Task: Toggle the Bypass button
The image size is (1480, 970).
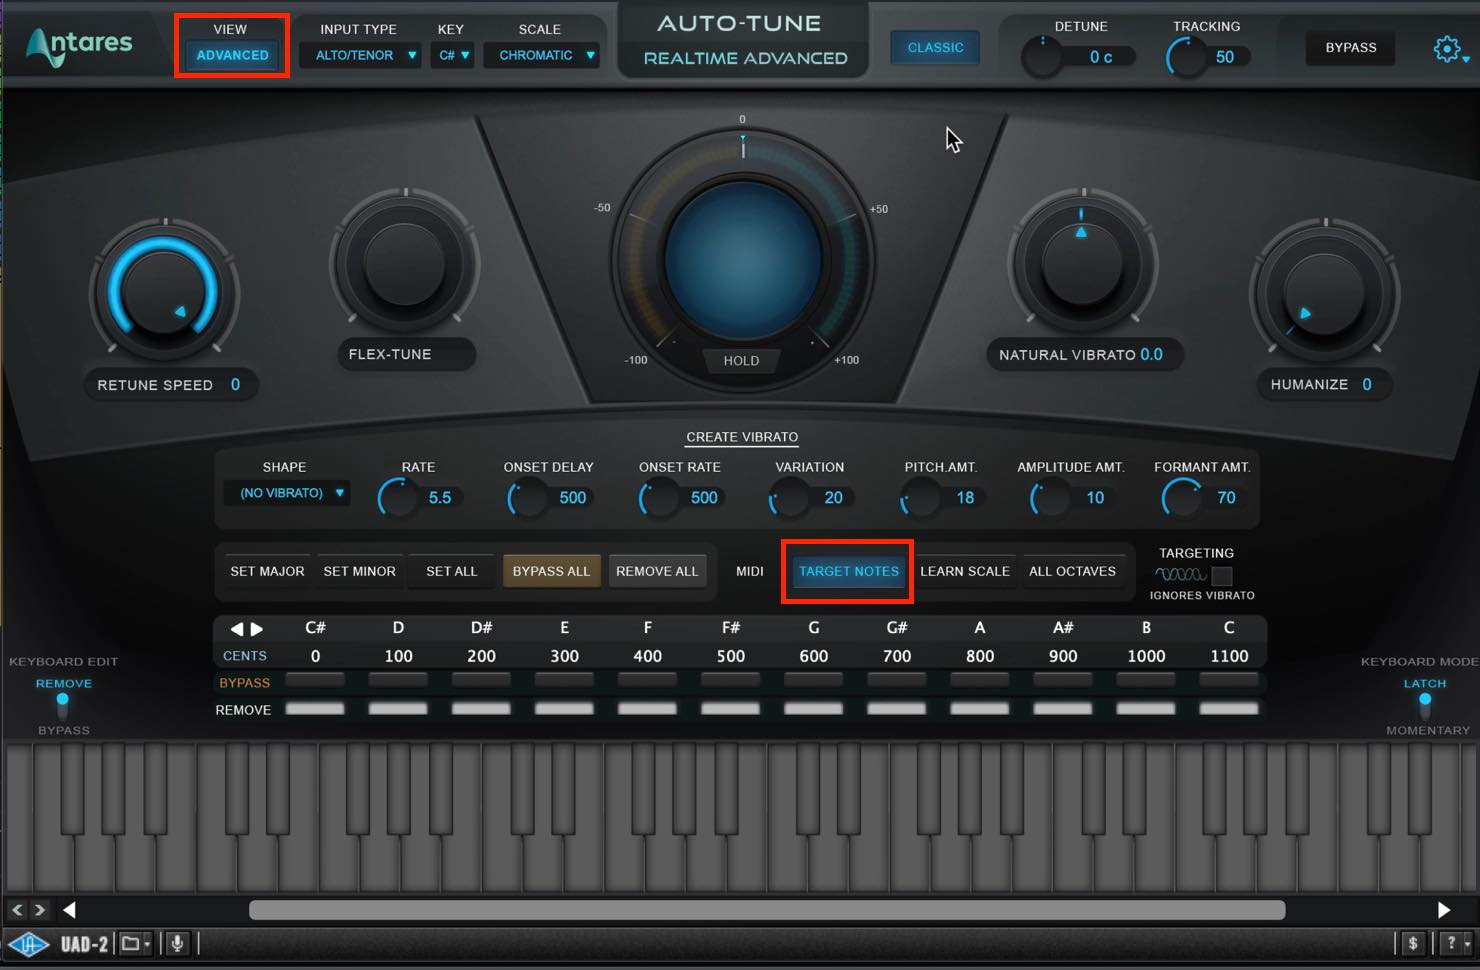Action: [x=1351, y=47]
